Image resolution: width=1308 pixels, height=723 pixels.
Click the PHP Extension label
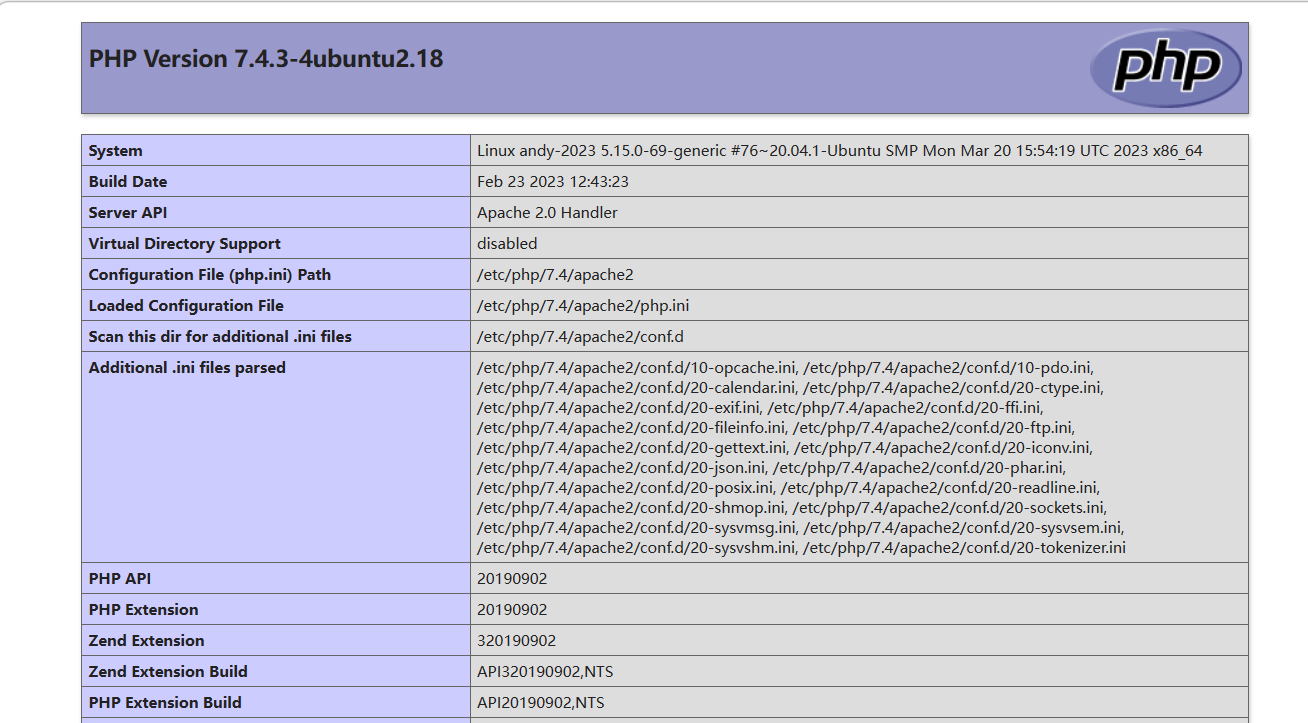[143, 610]
